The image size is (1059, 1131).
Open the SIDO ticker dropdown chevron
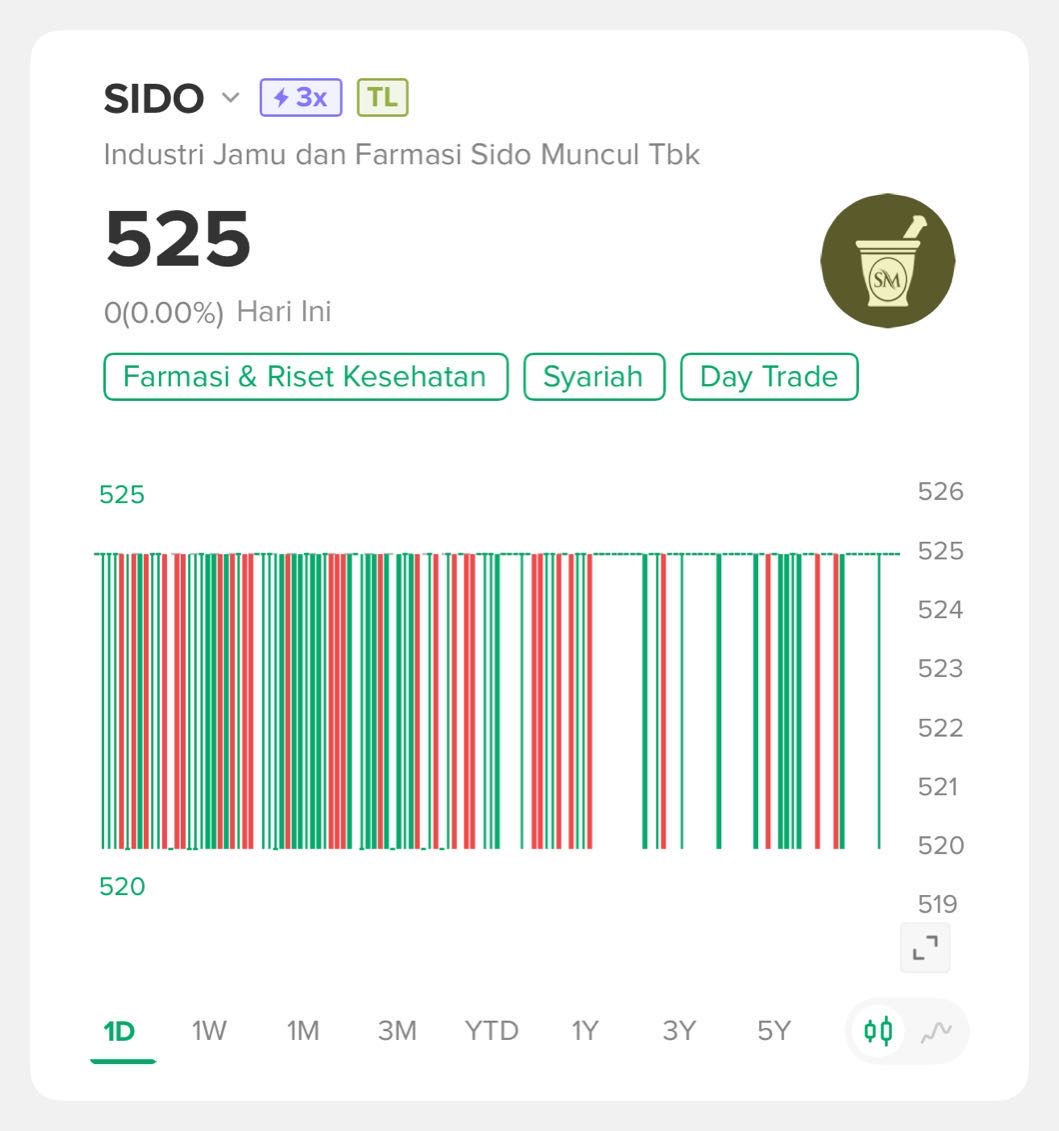(x=231, y=98)
